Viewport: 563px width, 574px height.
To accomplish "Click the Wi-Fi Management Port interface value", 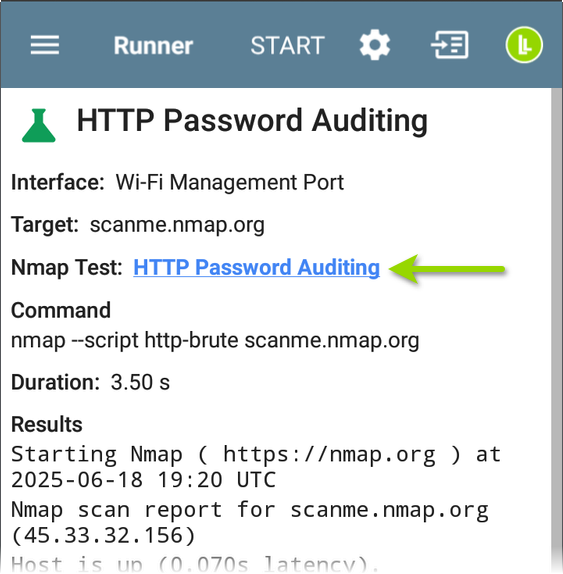I will point(230,182).
